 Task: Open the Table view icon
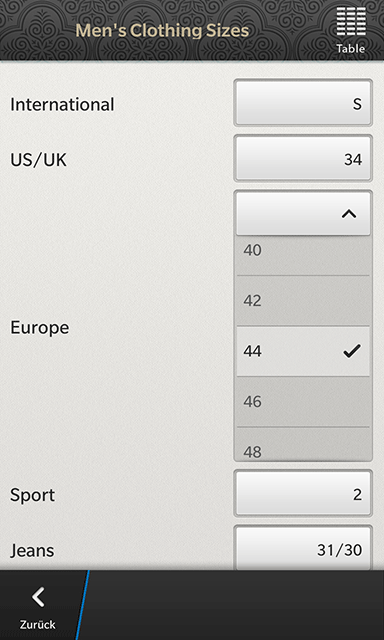coord(351,22)
